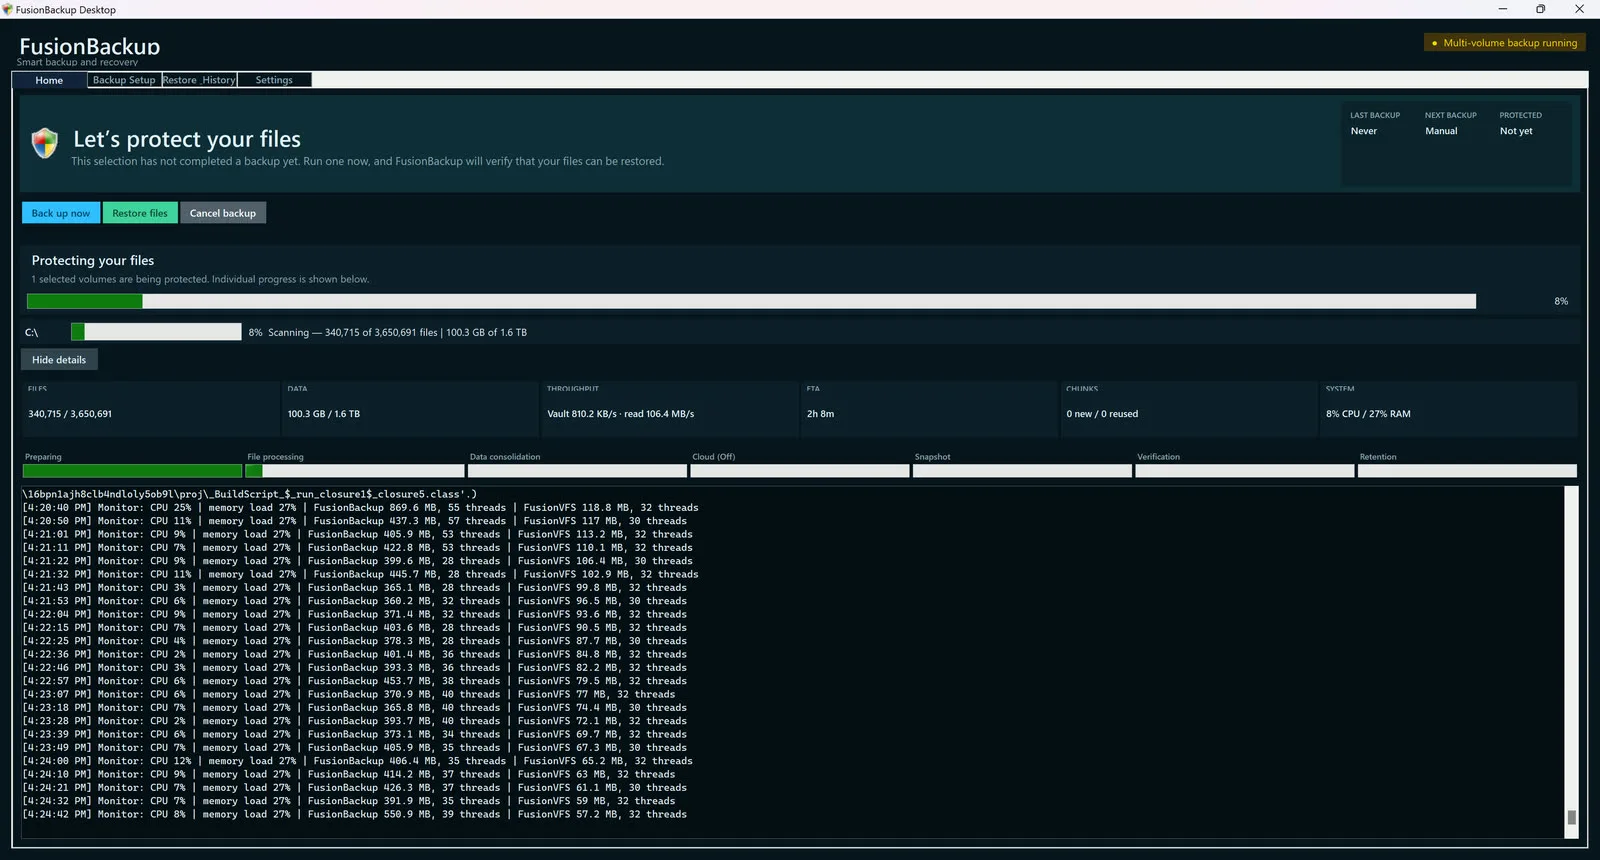Click the Preparing stage progress bar
The height and width of the screenshot is (860, 1600).
point(132,471)
